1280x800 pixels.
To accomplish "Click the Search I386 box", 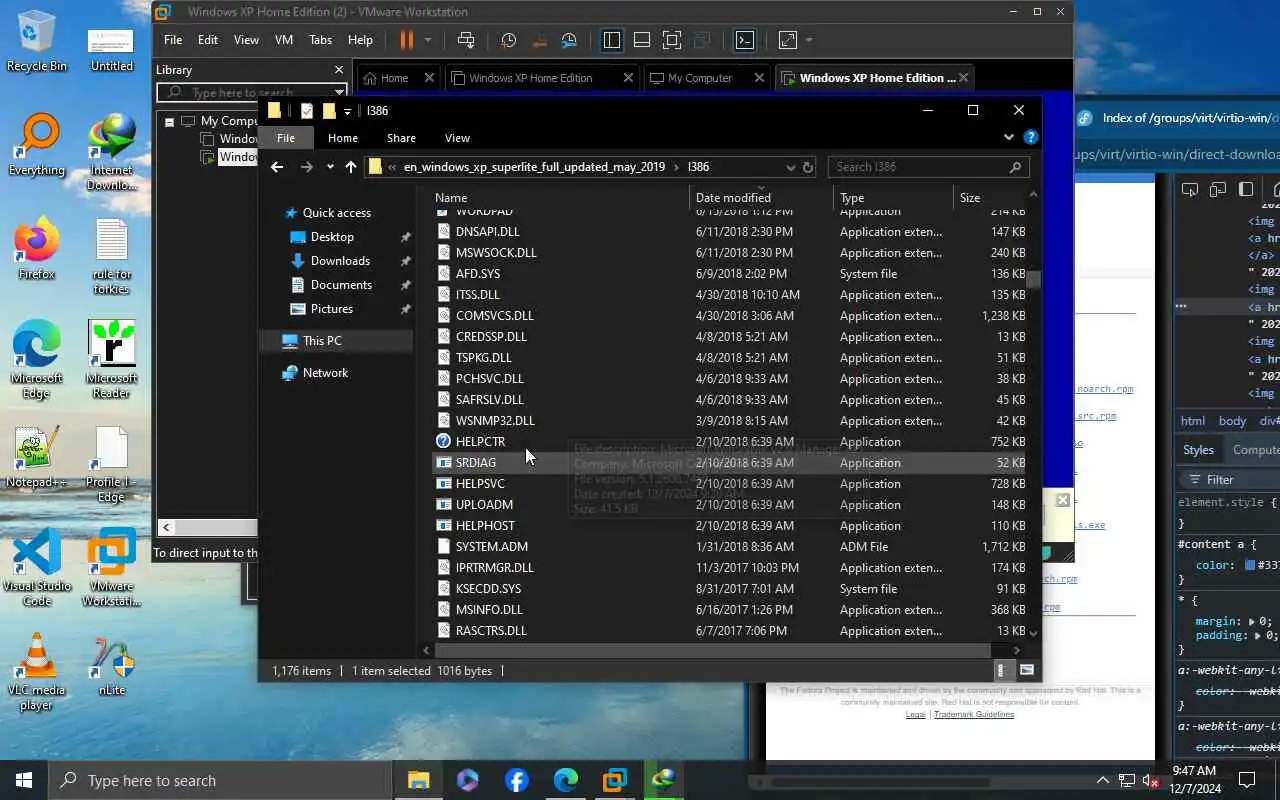I will pyautogui.click(x=928, y=167).
